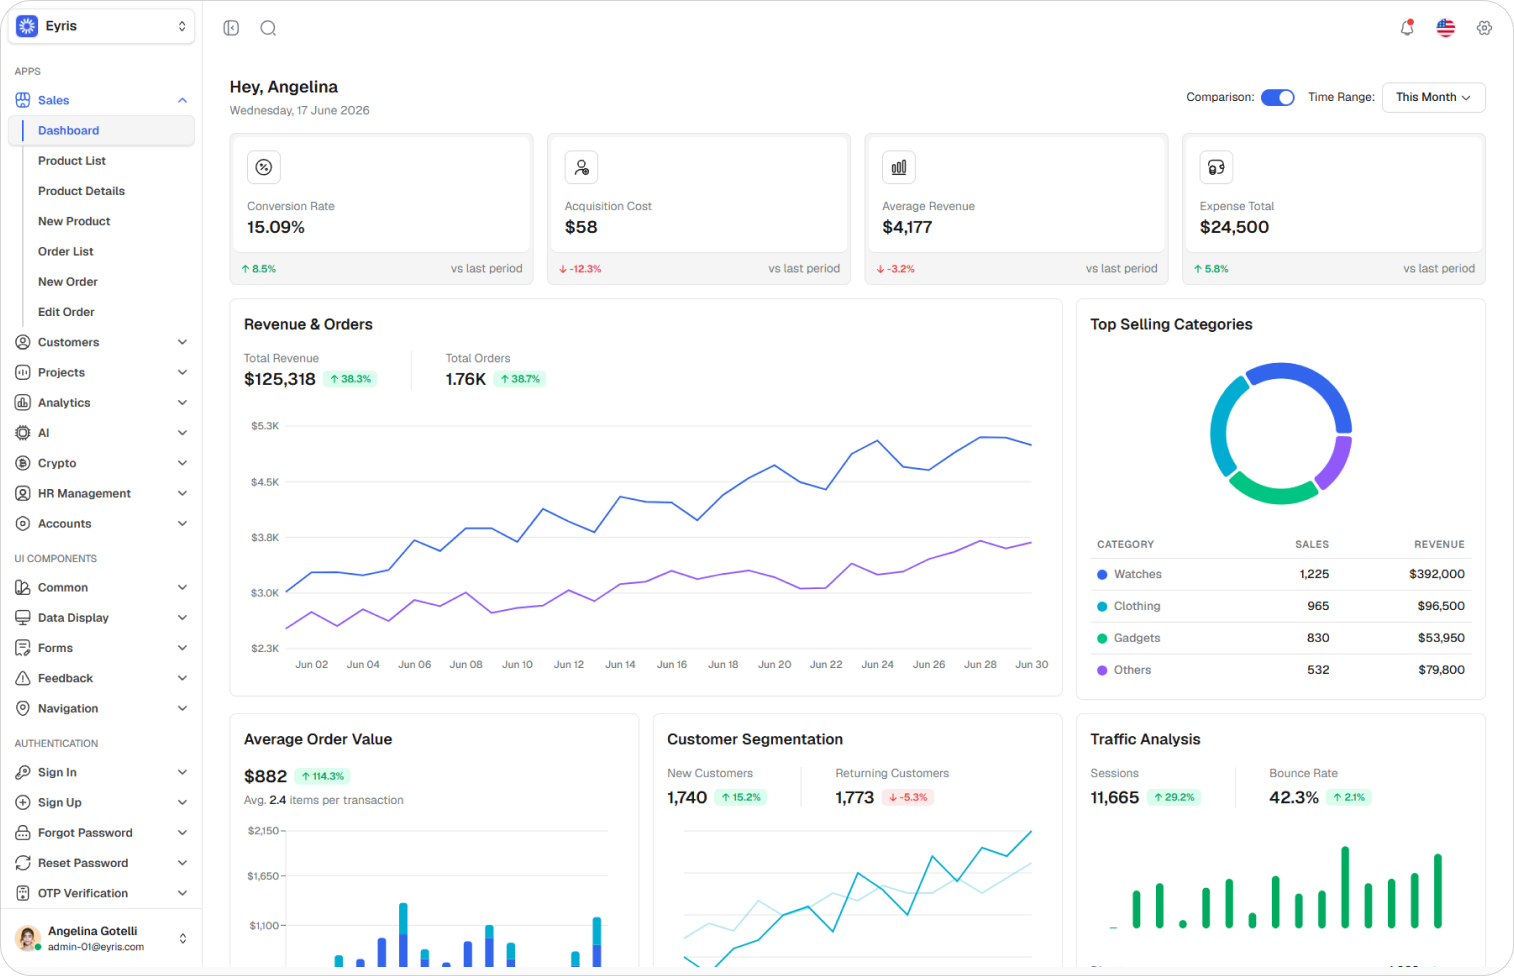Open Product List in the sidebar

(x=72, y=161)
